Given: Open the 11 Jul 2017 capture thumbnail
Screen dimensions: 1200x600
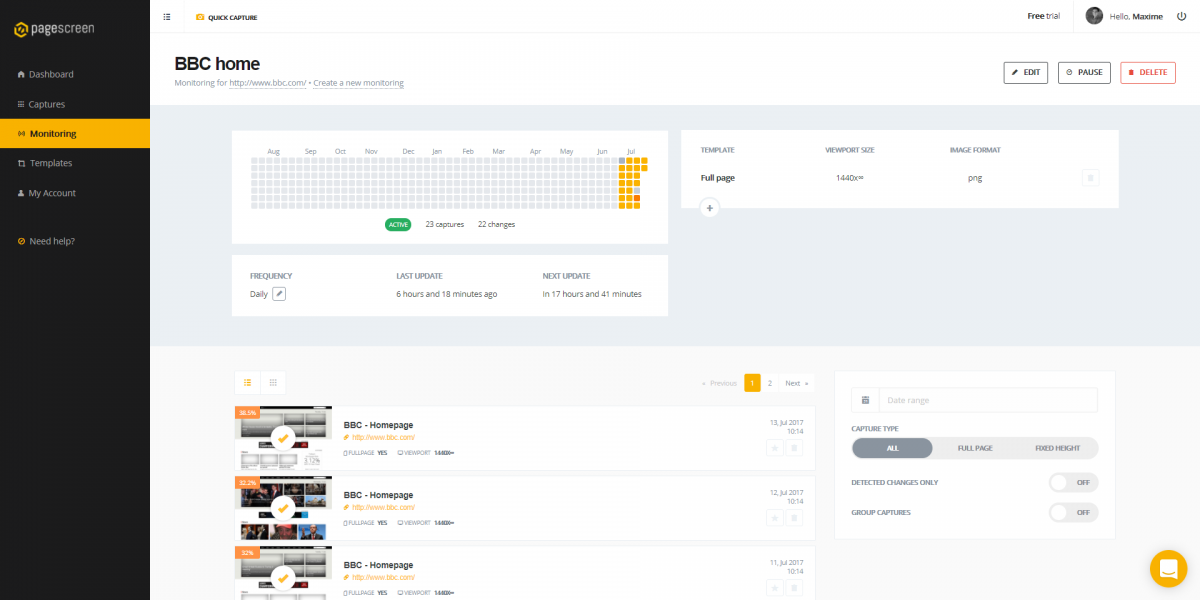Looking at the screenshot, I should 283,573.
